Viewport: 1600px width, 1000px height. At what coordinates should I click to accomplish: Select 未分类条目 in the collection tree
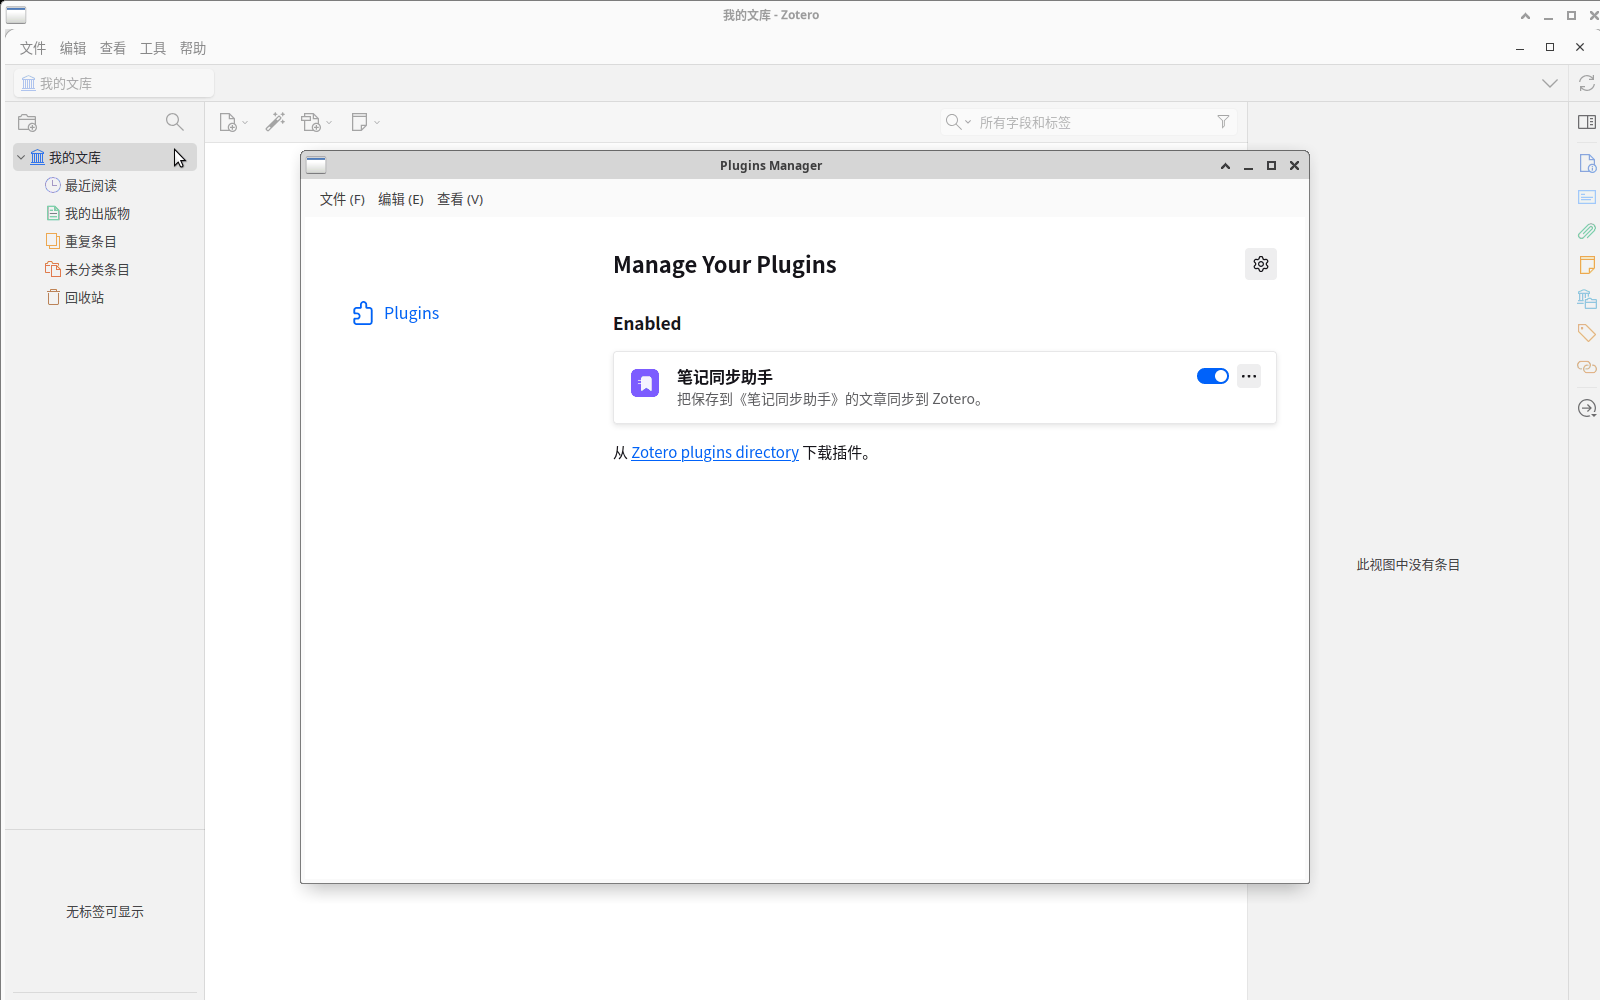(97, 269)
